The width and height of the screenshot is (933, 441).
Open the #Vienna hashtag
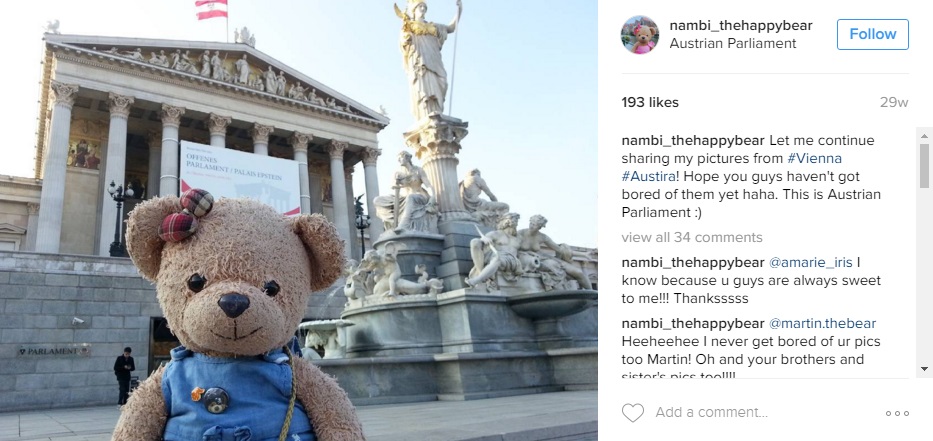[814, 159]
